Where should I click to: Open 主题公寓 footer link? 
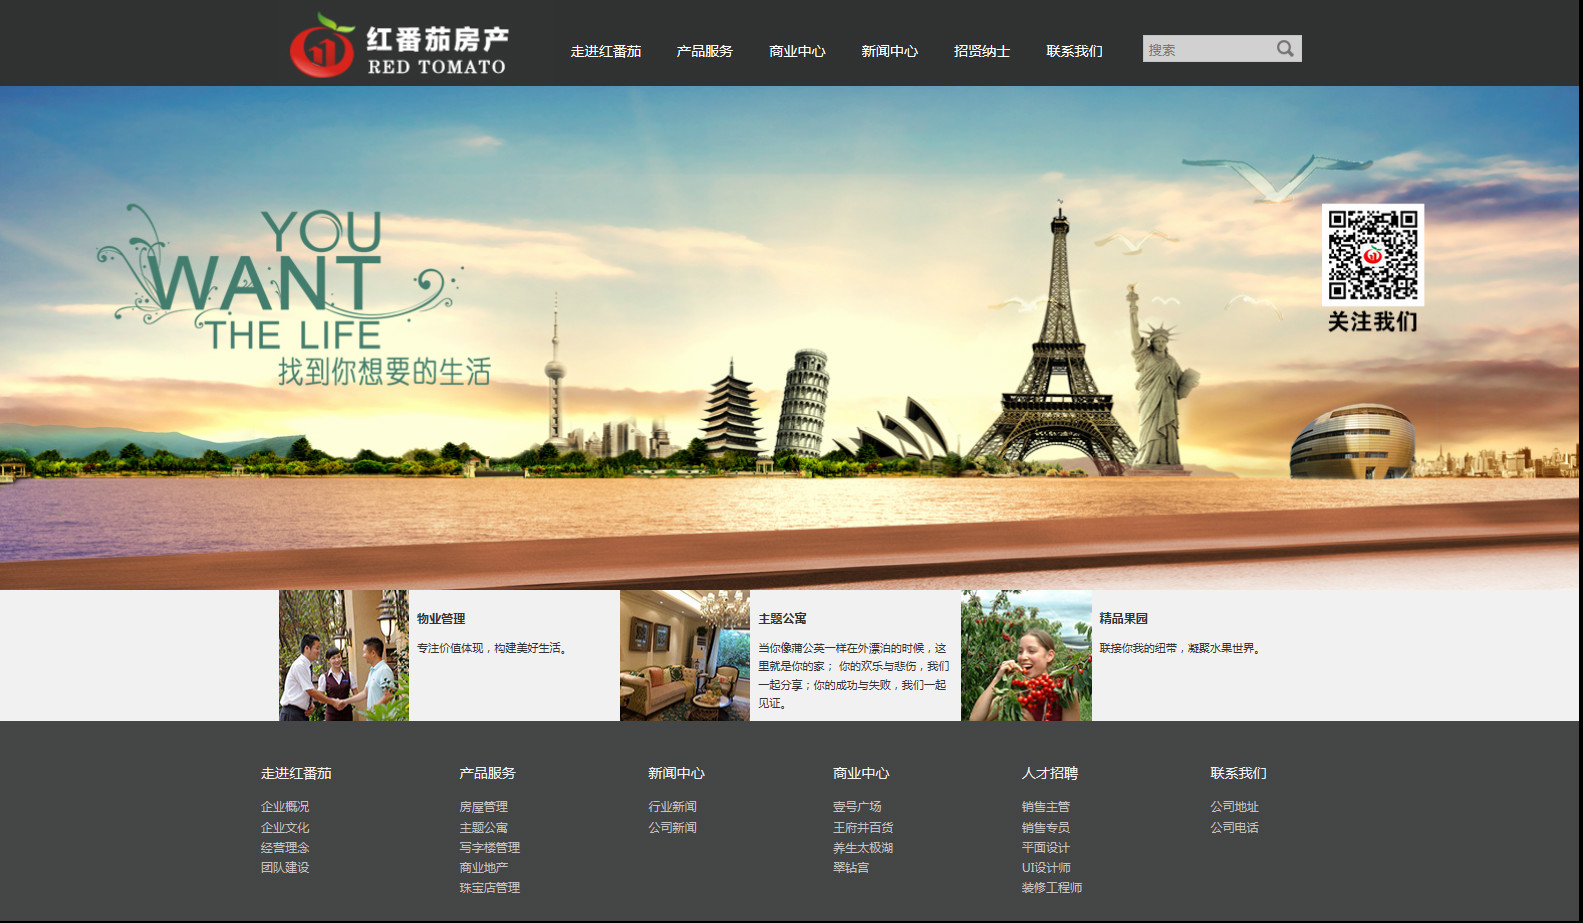[x=484, y=828]
